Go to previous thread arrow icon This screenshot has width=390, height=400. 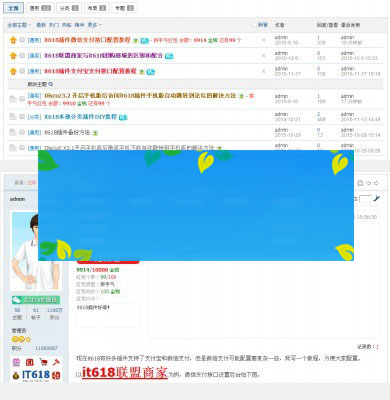(x=368, y=183)
